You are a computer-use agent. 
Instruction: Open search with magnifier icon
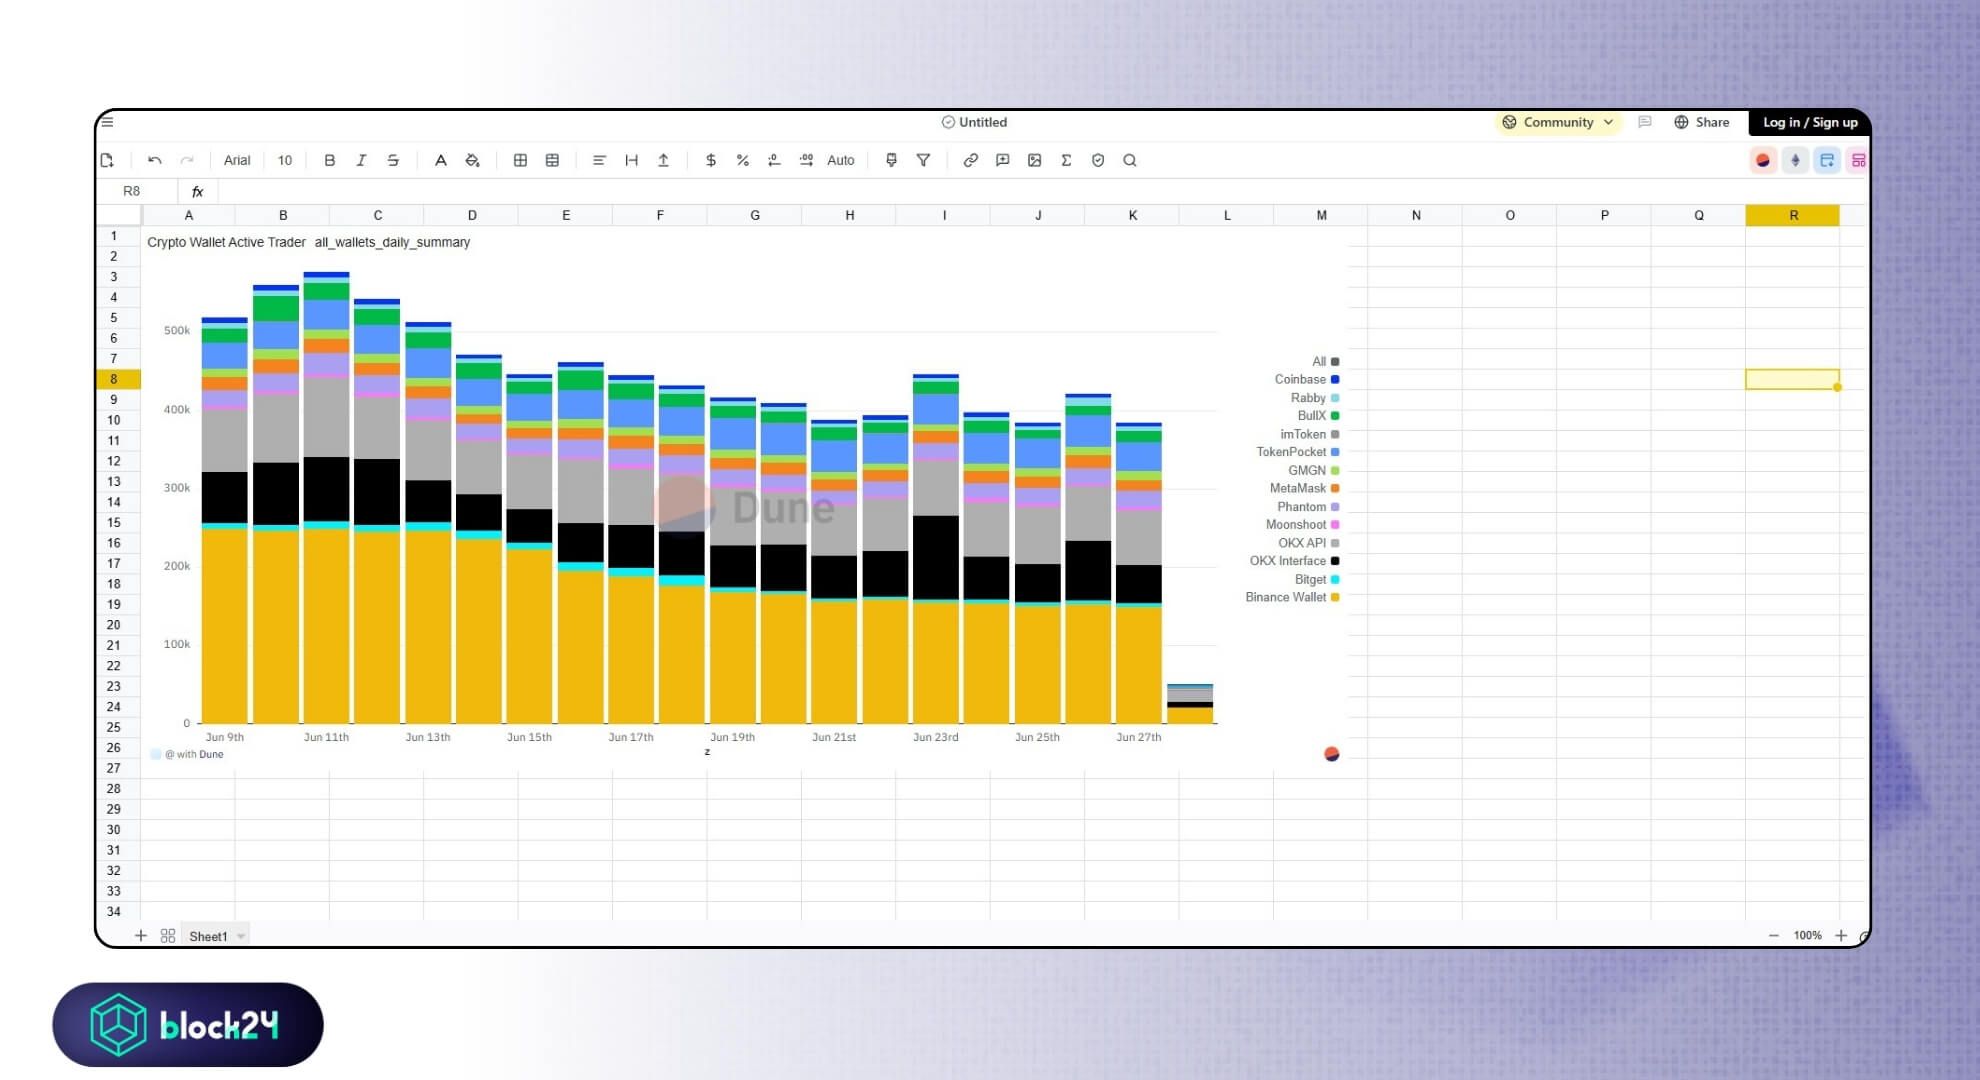pos(1130,160)
